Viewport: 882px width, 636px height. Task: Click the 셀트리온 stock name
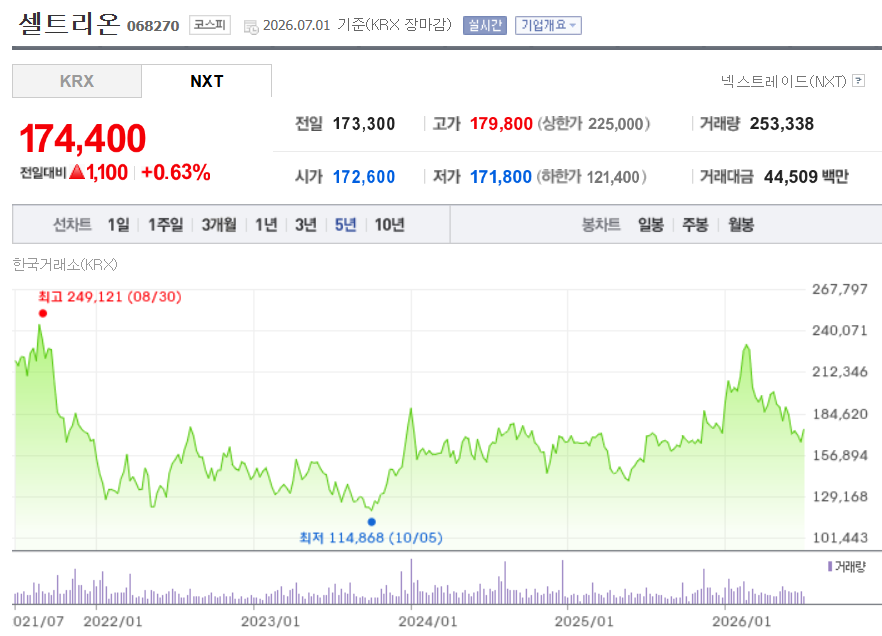(69, 24)
